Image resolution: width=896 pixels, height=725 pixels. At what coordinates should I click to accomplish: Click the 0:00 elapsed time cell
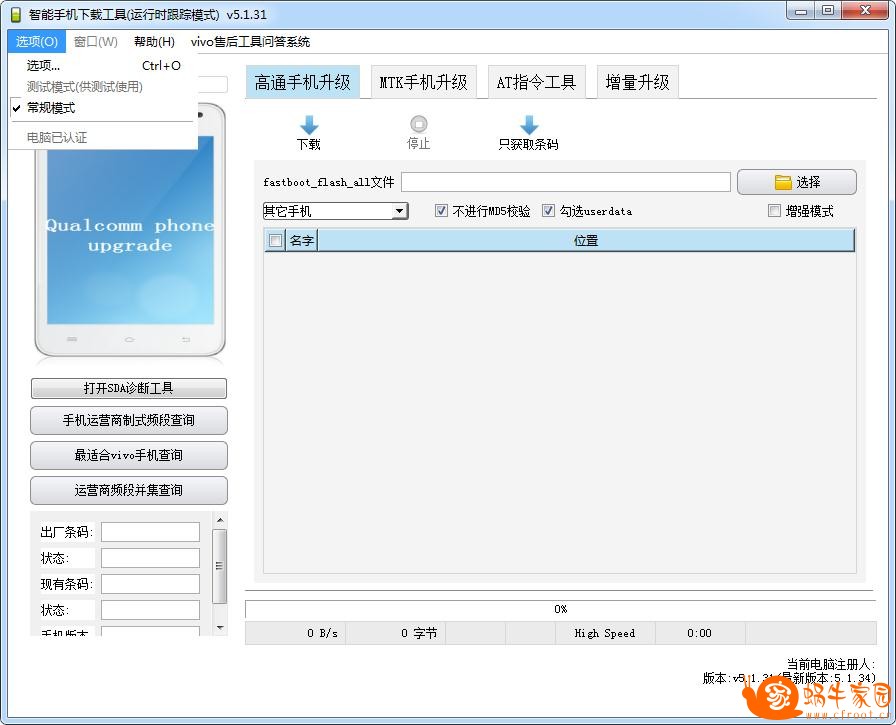click(699, 633)
